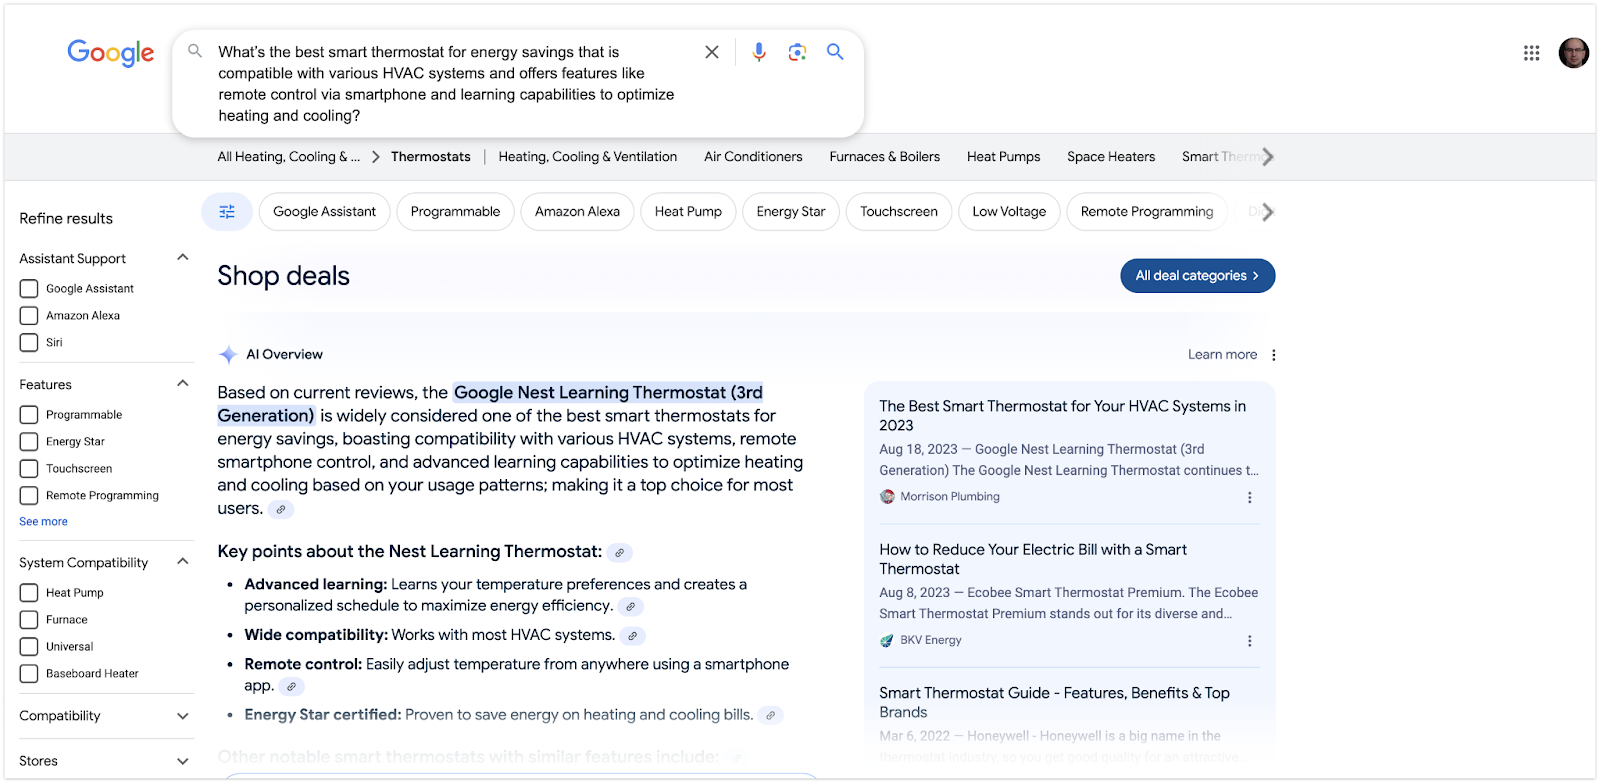Open the Heat Pumps category
Image resolution: width=1600 pixels, height=783 pixels.
1004,157
